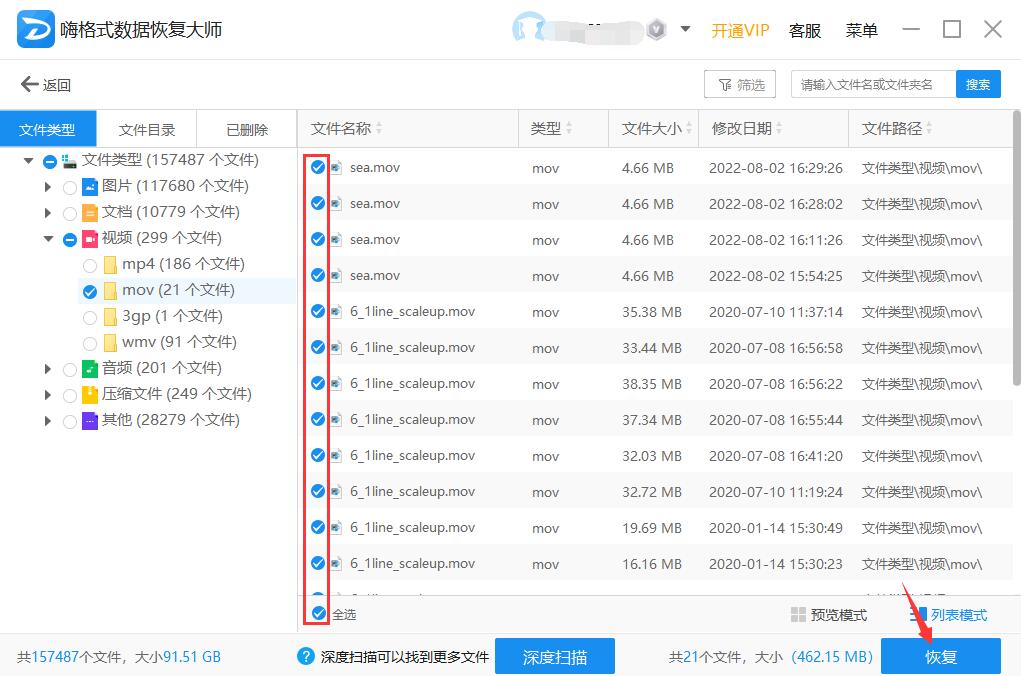Click the help question icon beside 深度扫描
Viewport: 1021px width, 676px height.
tap(305, 657)
